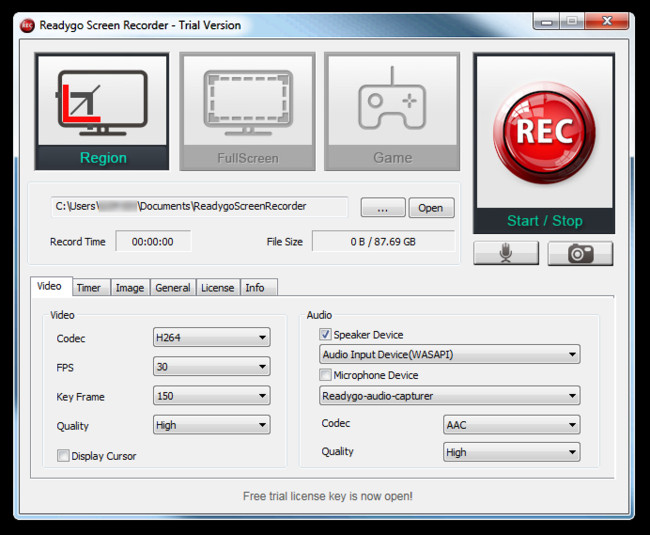This screenshot has height=535, width=650.
Task: Enable the Display Cursor checkbox
Action: [63, 455]
